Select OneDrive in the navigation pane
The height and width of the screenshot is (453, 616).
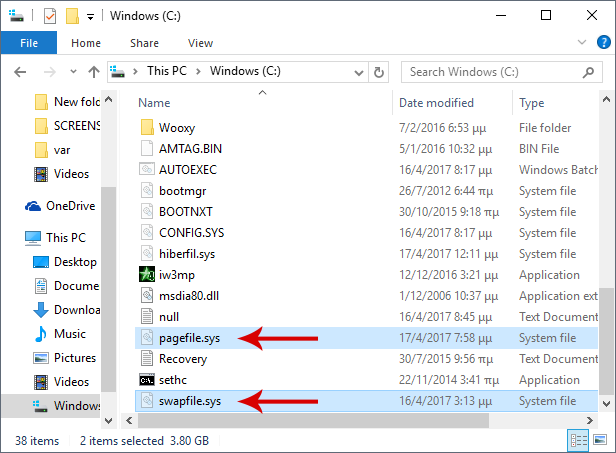click(60, 206)
